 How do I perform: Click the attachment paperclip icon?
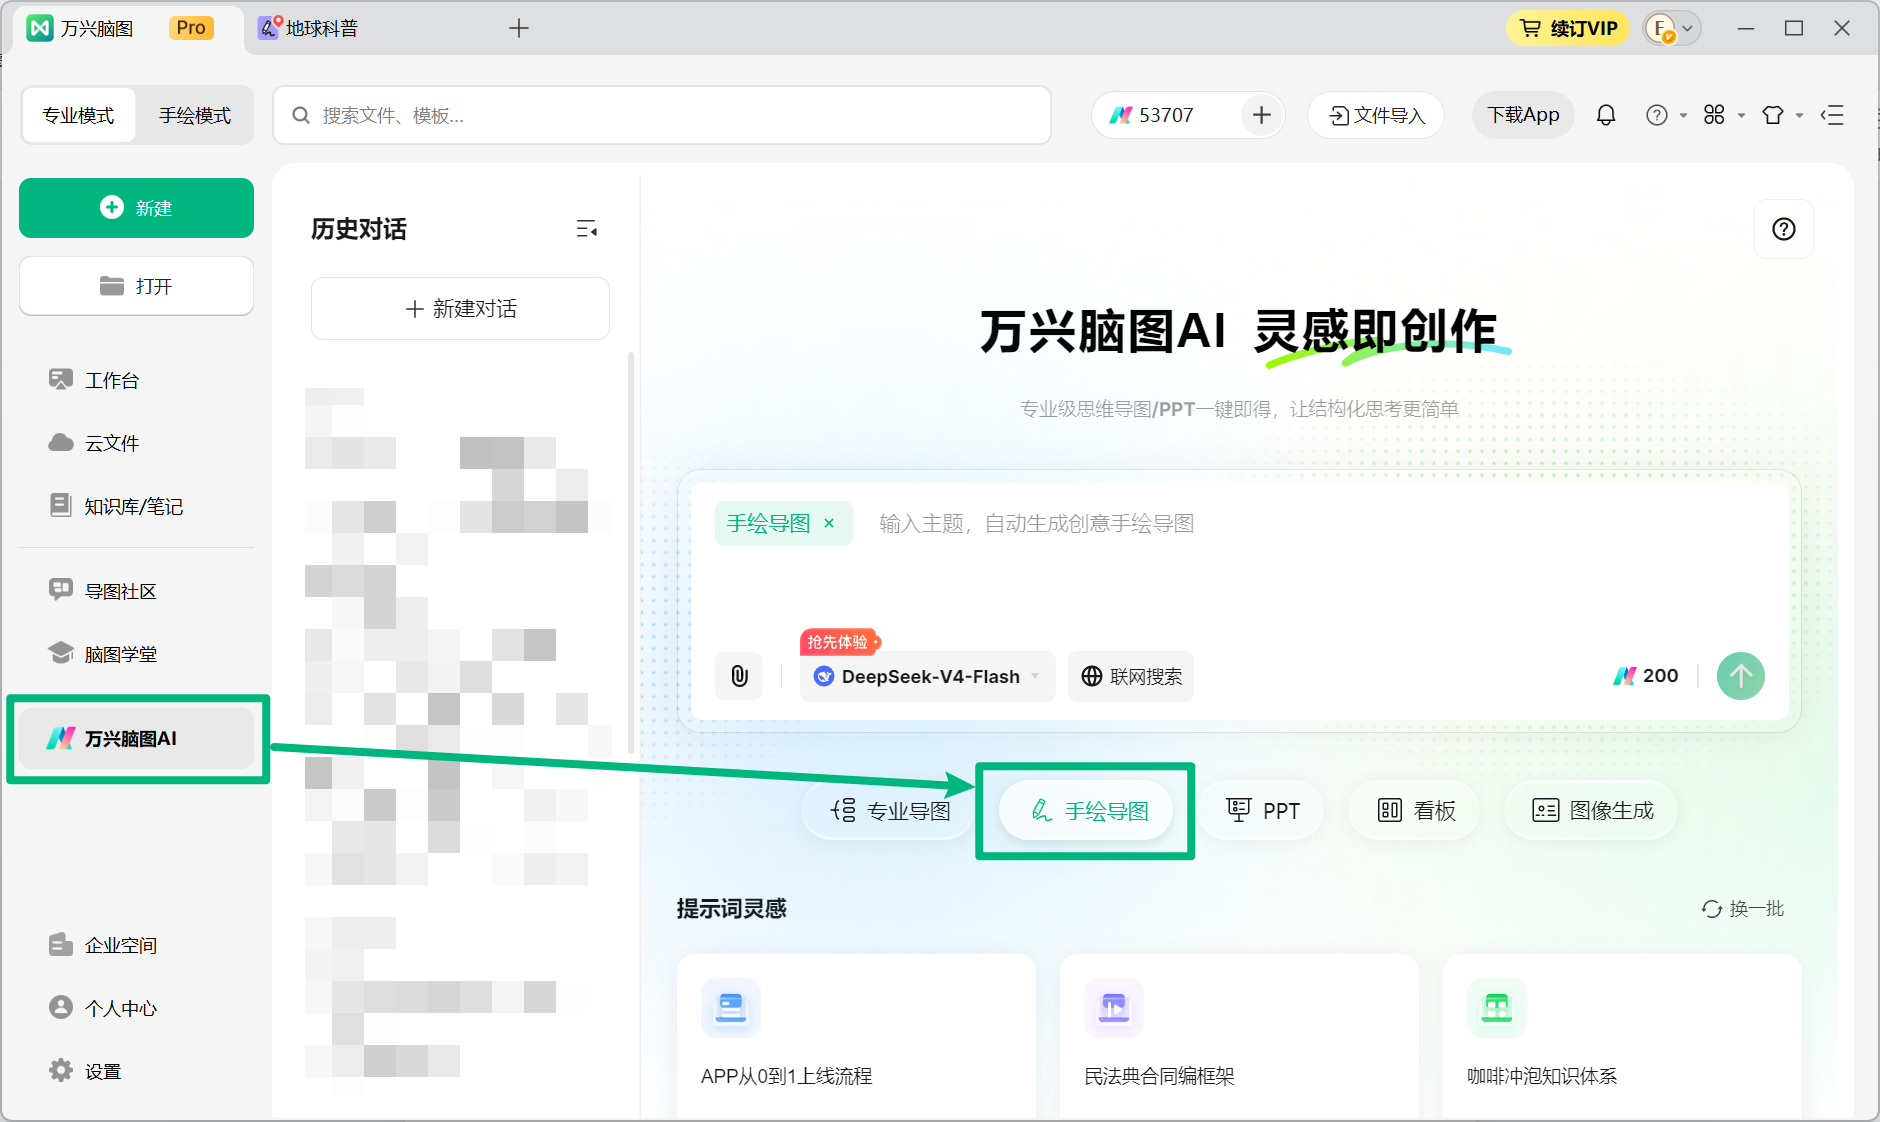tap(739, 676)
